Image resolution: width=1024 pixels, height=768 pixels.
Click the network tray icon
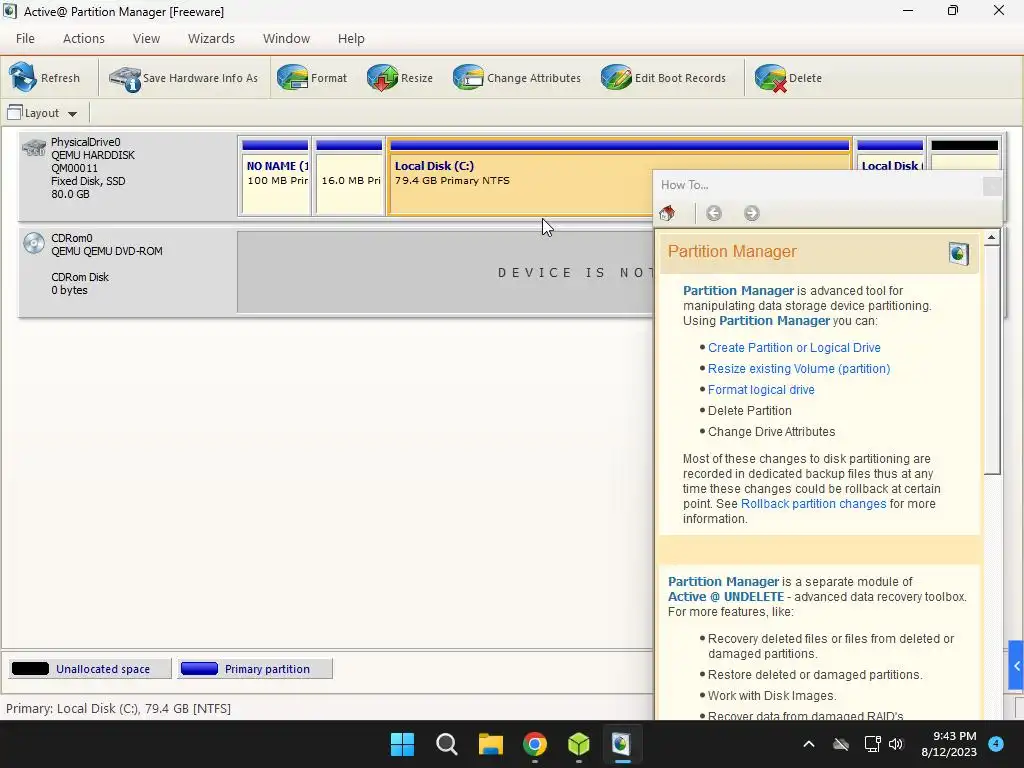pyautogui.click(x=872, y=744)
